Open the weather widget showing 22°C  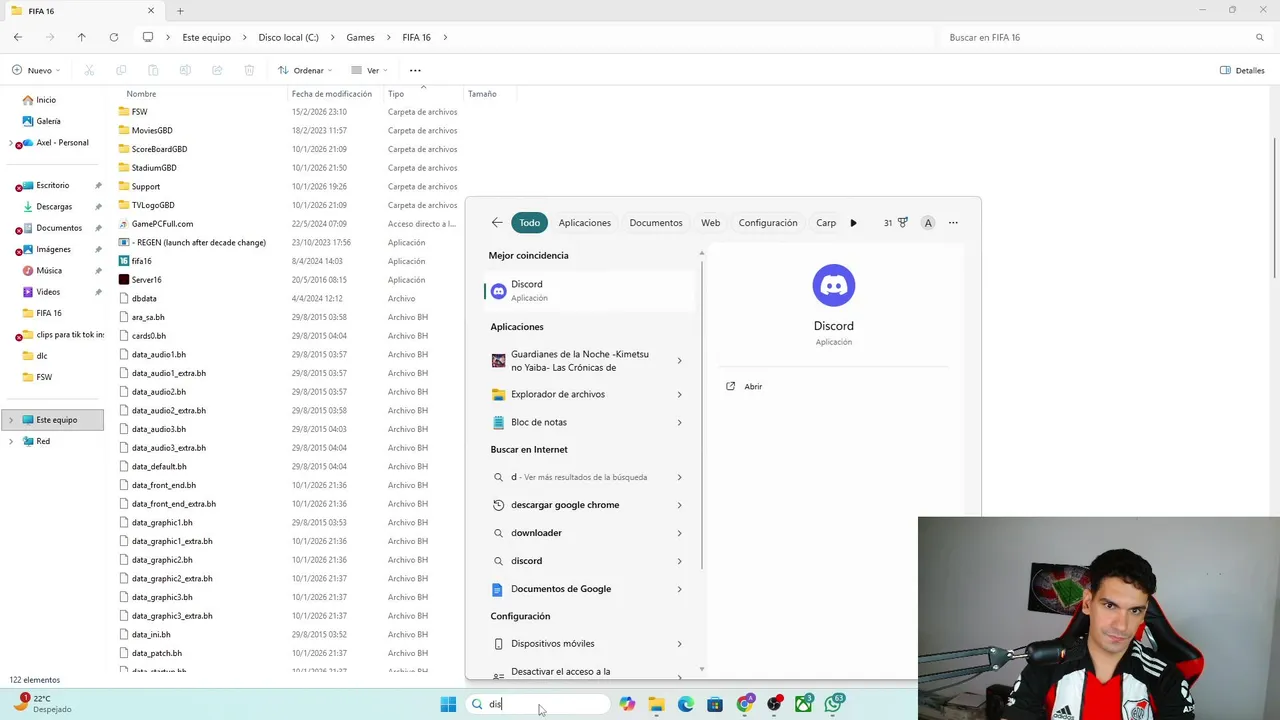point(42,704)
